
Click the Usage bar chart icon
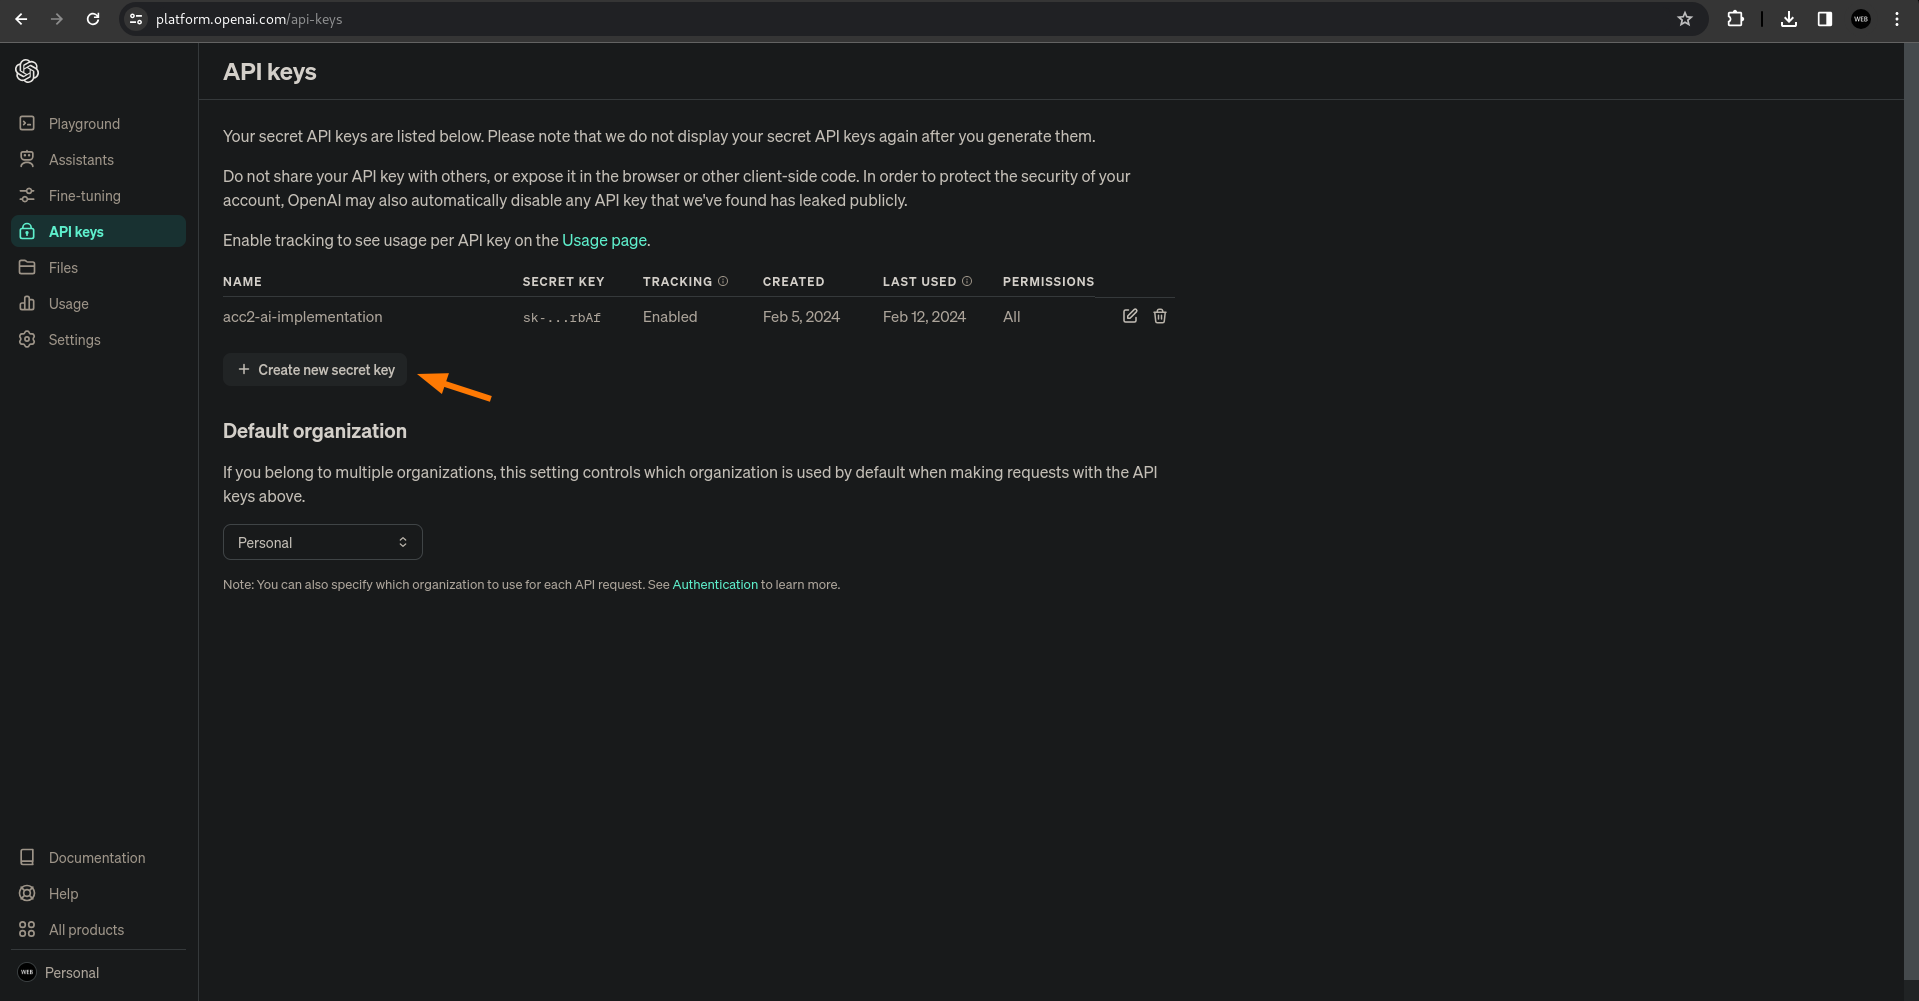tap(27, 303)
